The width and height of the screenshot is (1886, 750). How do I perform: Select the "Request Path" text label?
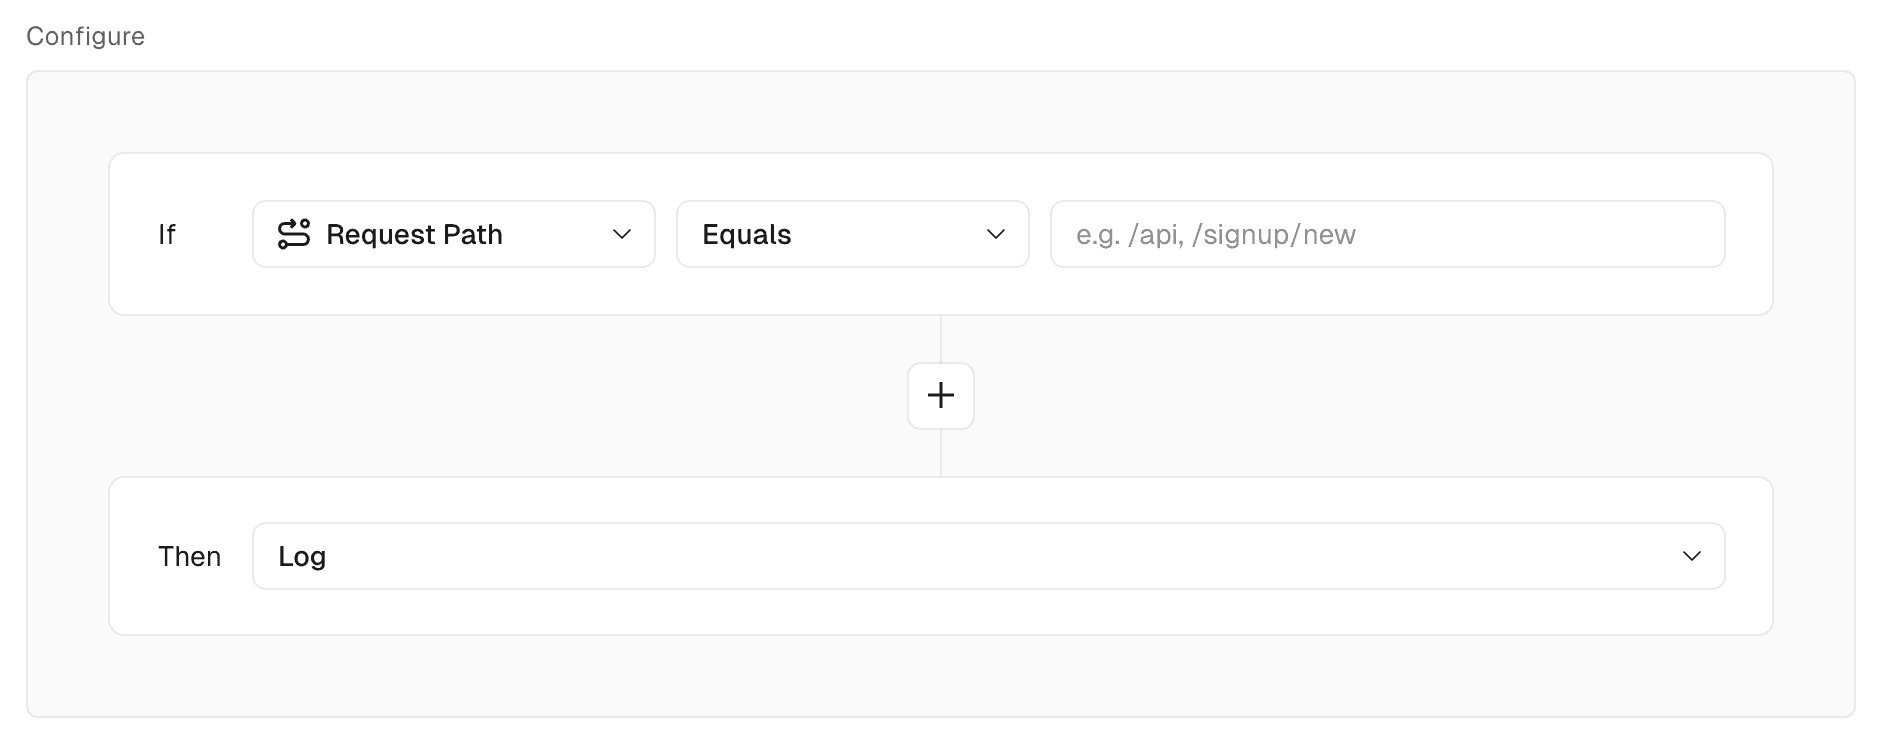(414, 234)
